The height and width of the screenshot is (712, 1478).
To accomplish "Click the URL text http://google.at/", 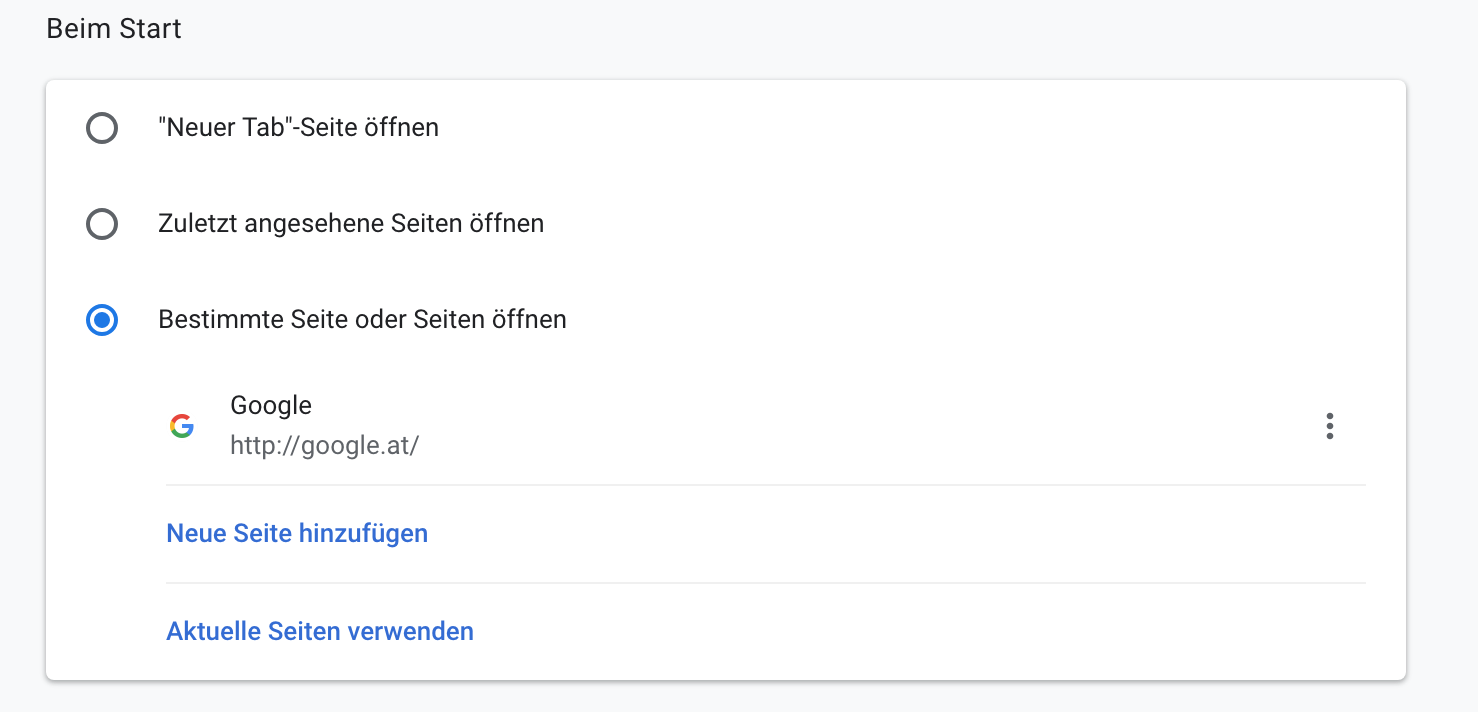I will (324, 445).
